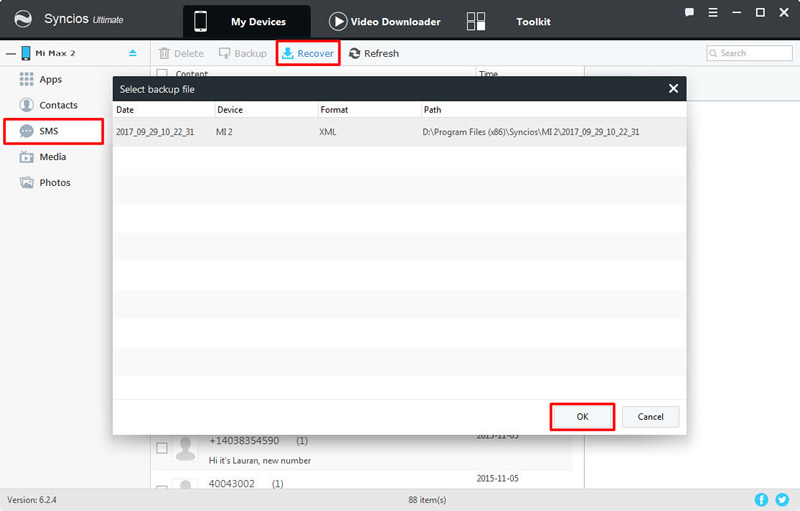Confirm with the OK button
This screenshot has height=511, width=800.
tap(582, 417)
